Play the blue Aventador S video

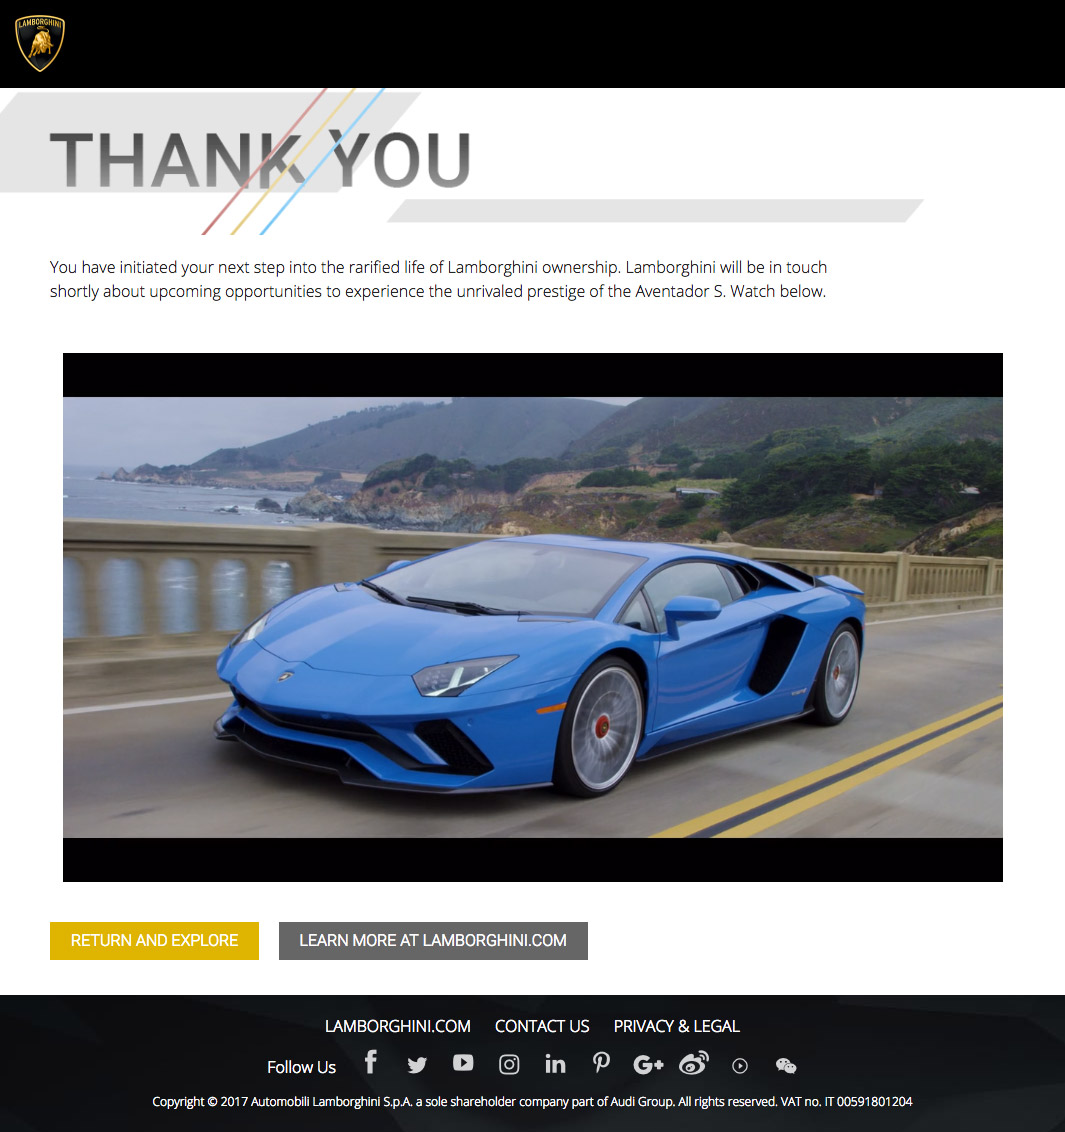(533, 617)
